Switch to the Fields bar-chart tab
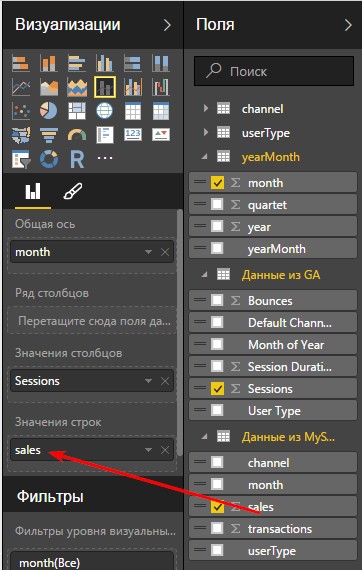 pos(33,192)
